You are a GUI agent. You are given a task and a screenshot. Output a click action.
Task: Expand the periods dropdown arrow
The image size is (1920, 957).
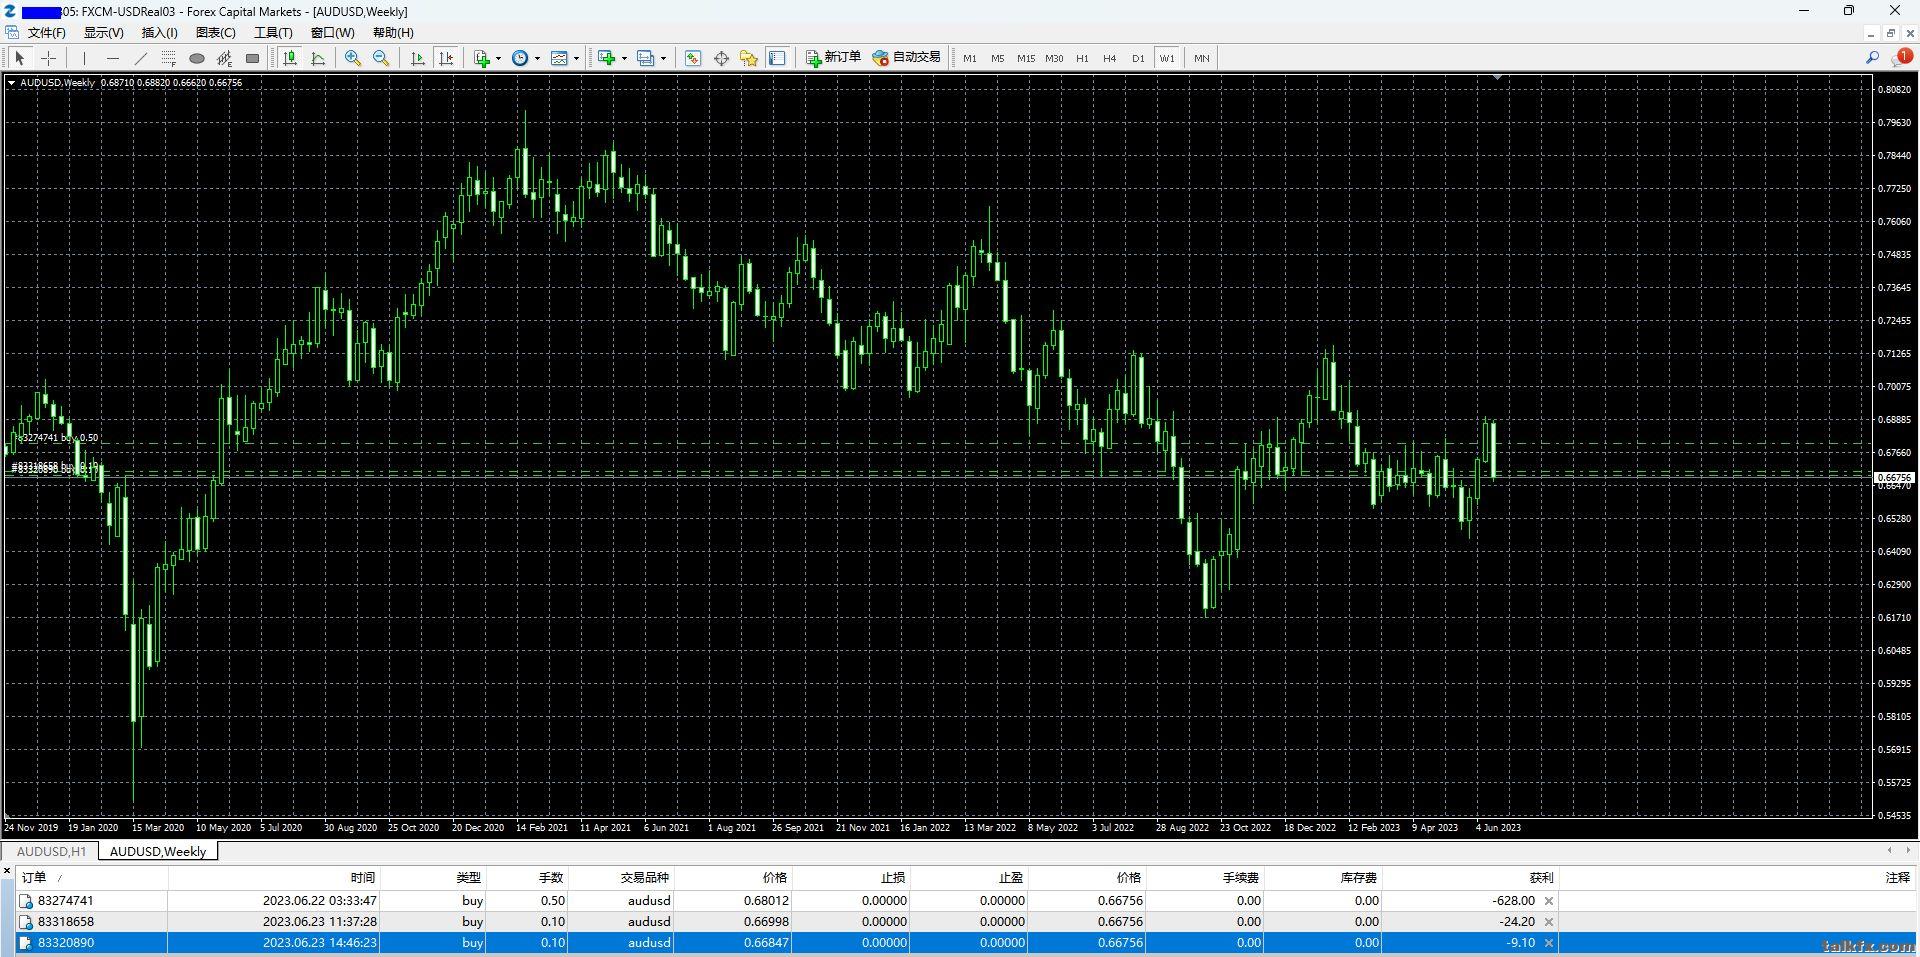coord(537,58)
